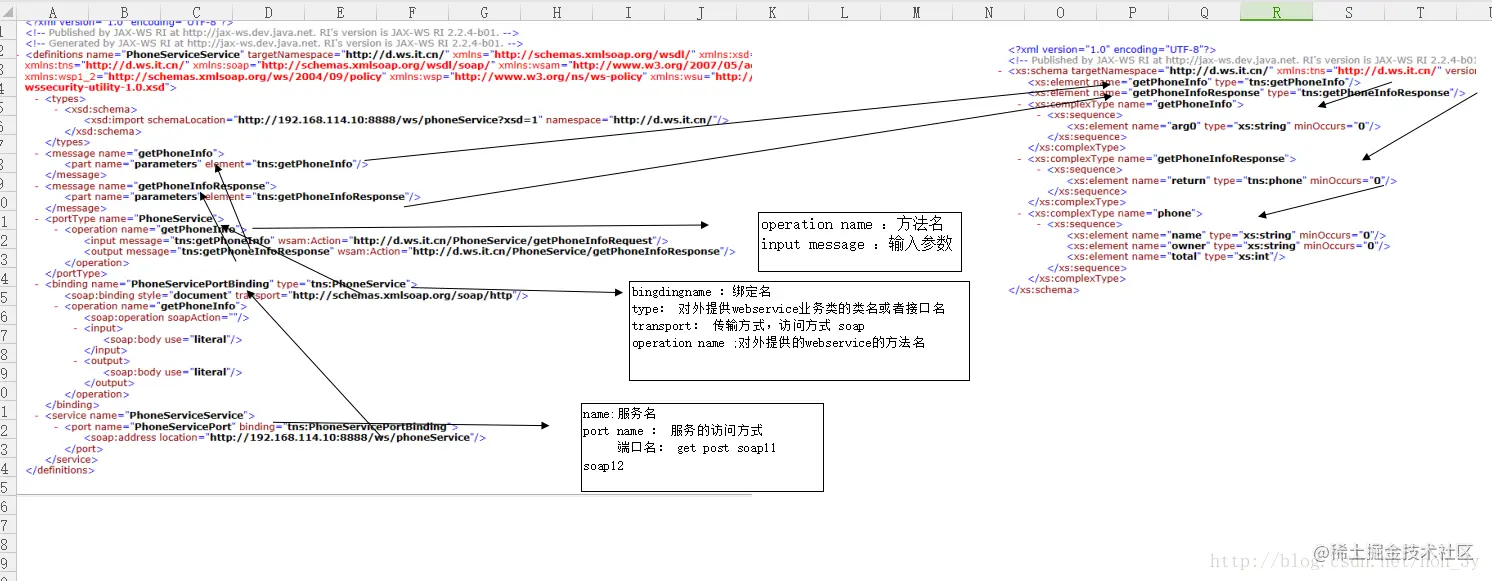
Task: Collapse the <output> node under soap:operation
Action: point(76,361)
